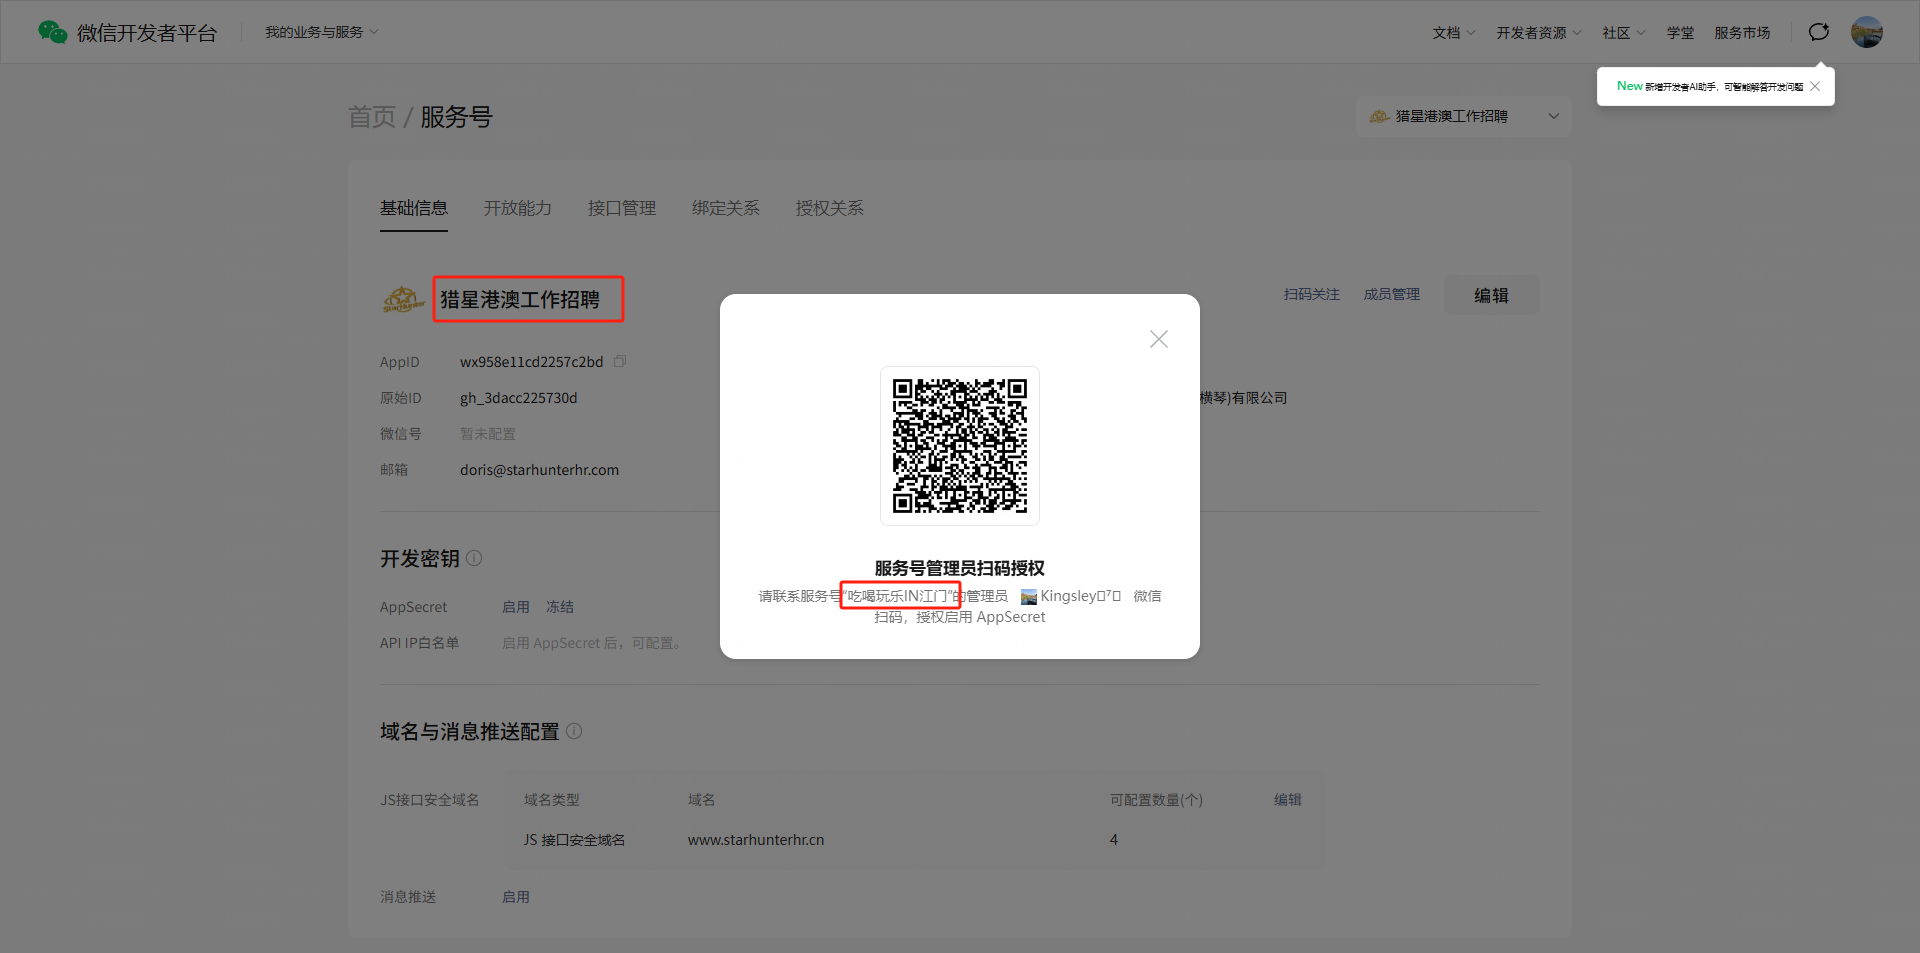Switch to the 接口管理 tab
The image size is (1920, 953).
pos(622,208)
